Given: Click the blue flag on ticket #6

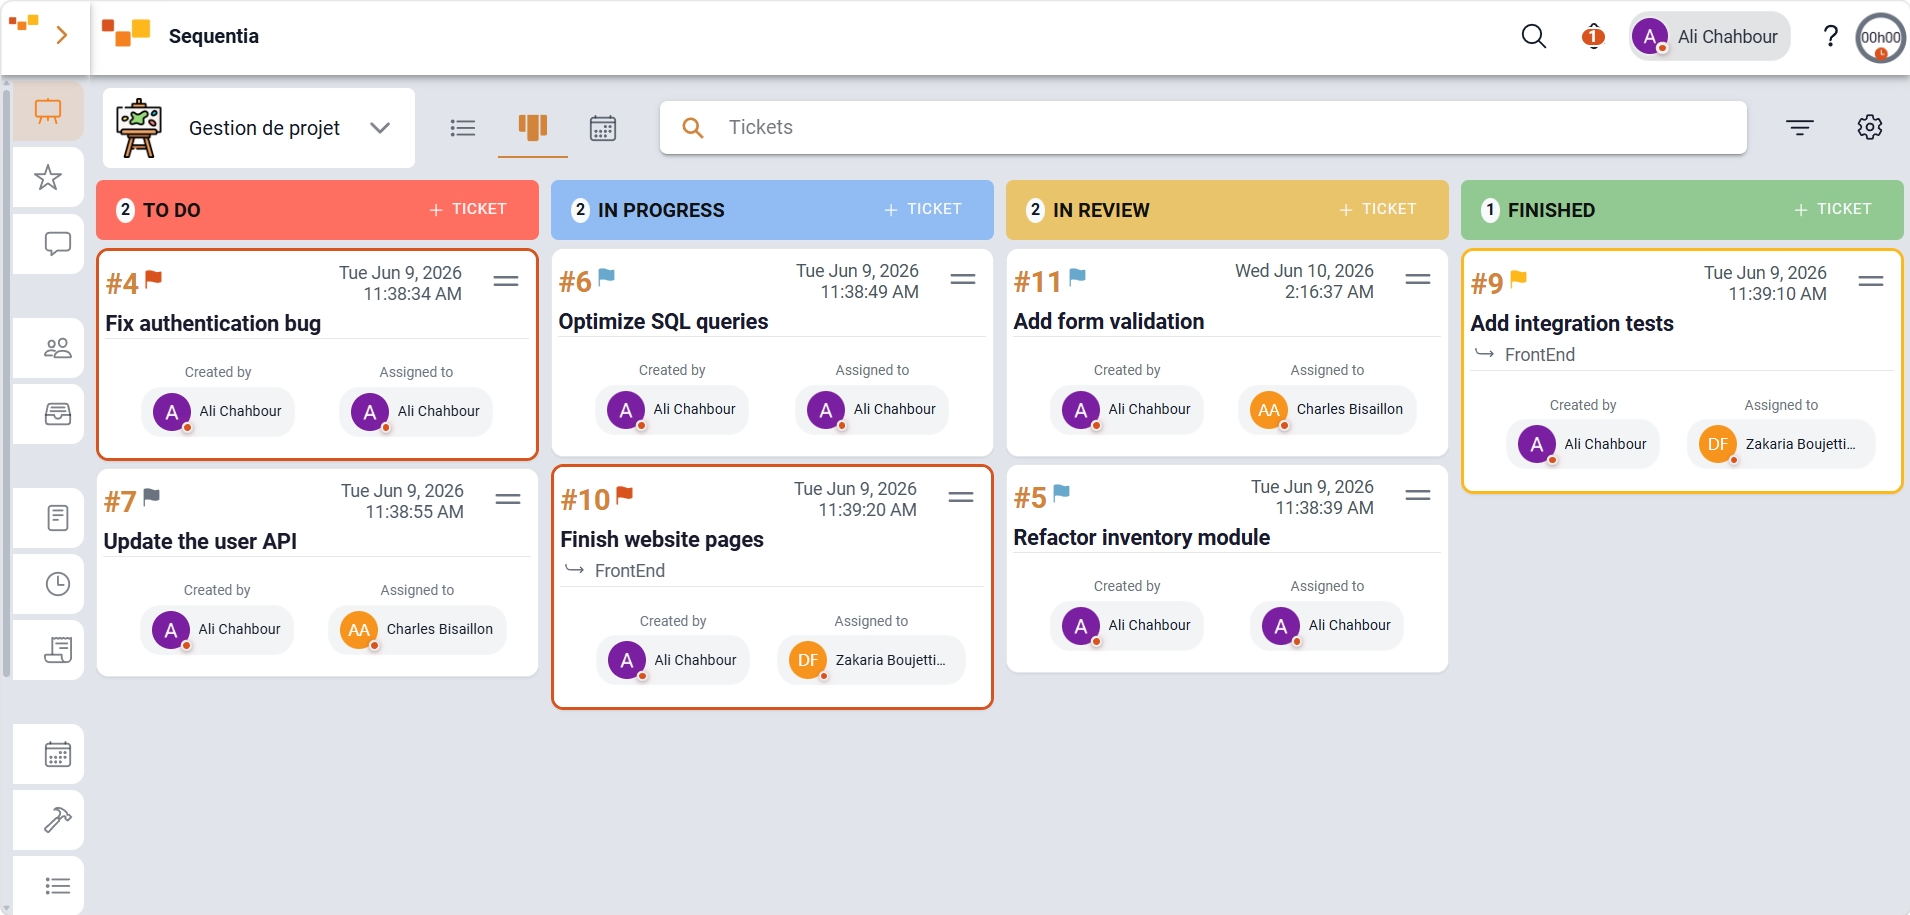Looking at the screenshot, I should tap(606, 278).
